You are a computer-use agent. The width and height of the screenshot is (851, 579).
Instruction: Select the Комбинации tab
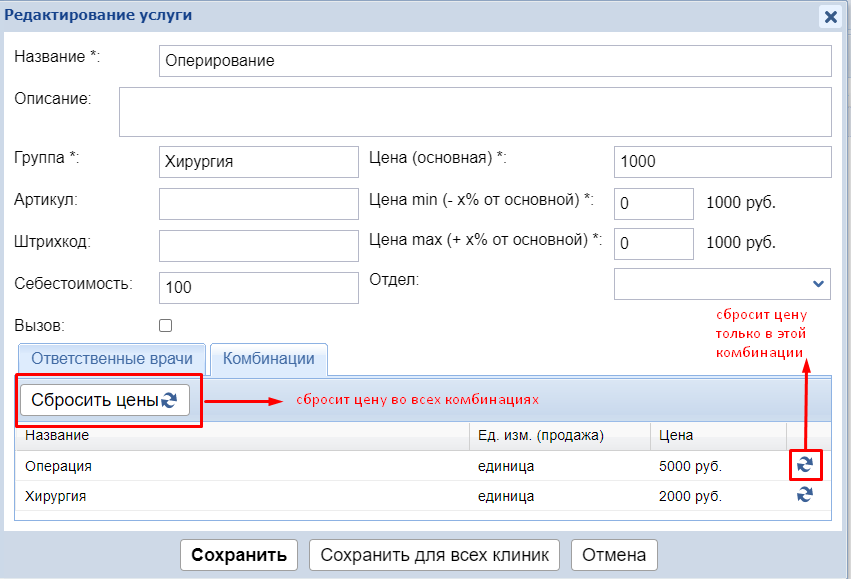pyautogui.click(x=269, y=358)
